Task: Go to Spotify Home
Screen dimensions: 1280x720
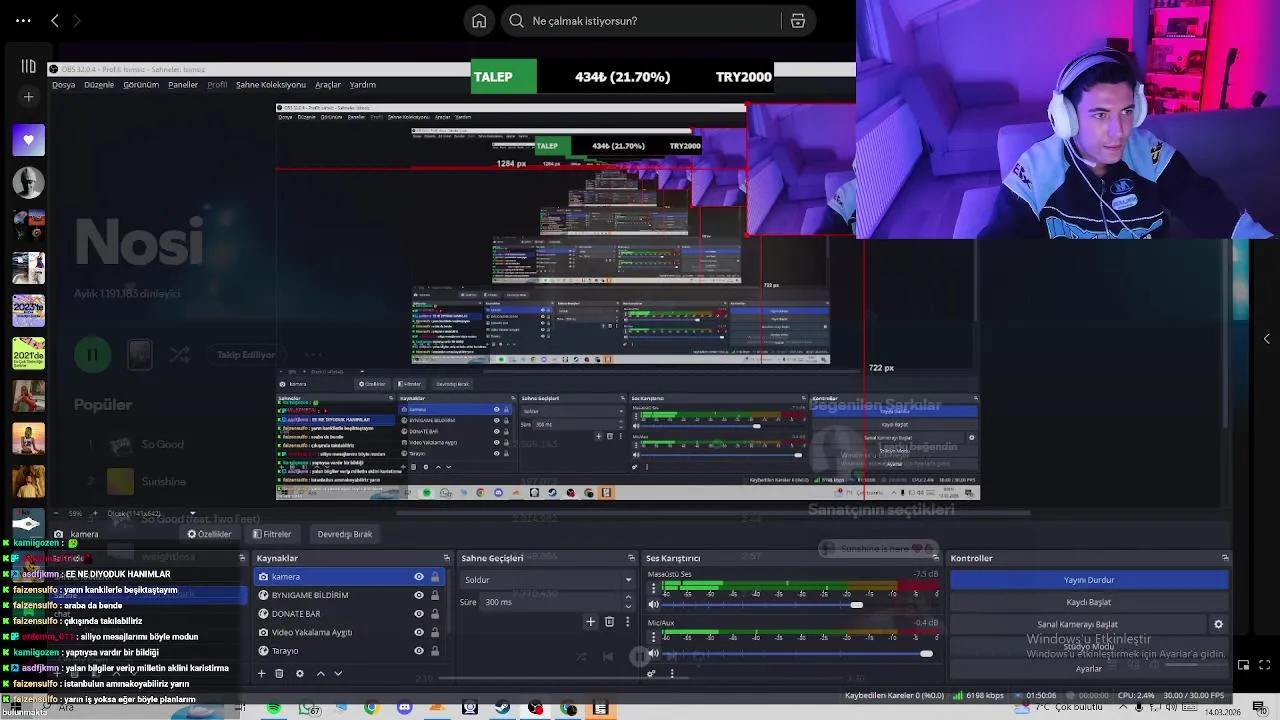Action: (x=479, y=21)
